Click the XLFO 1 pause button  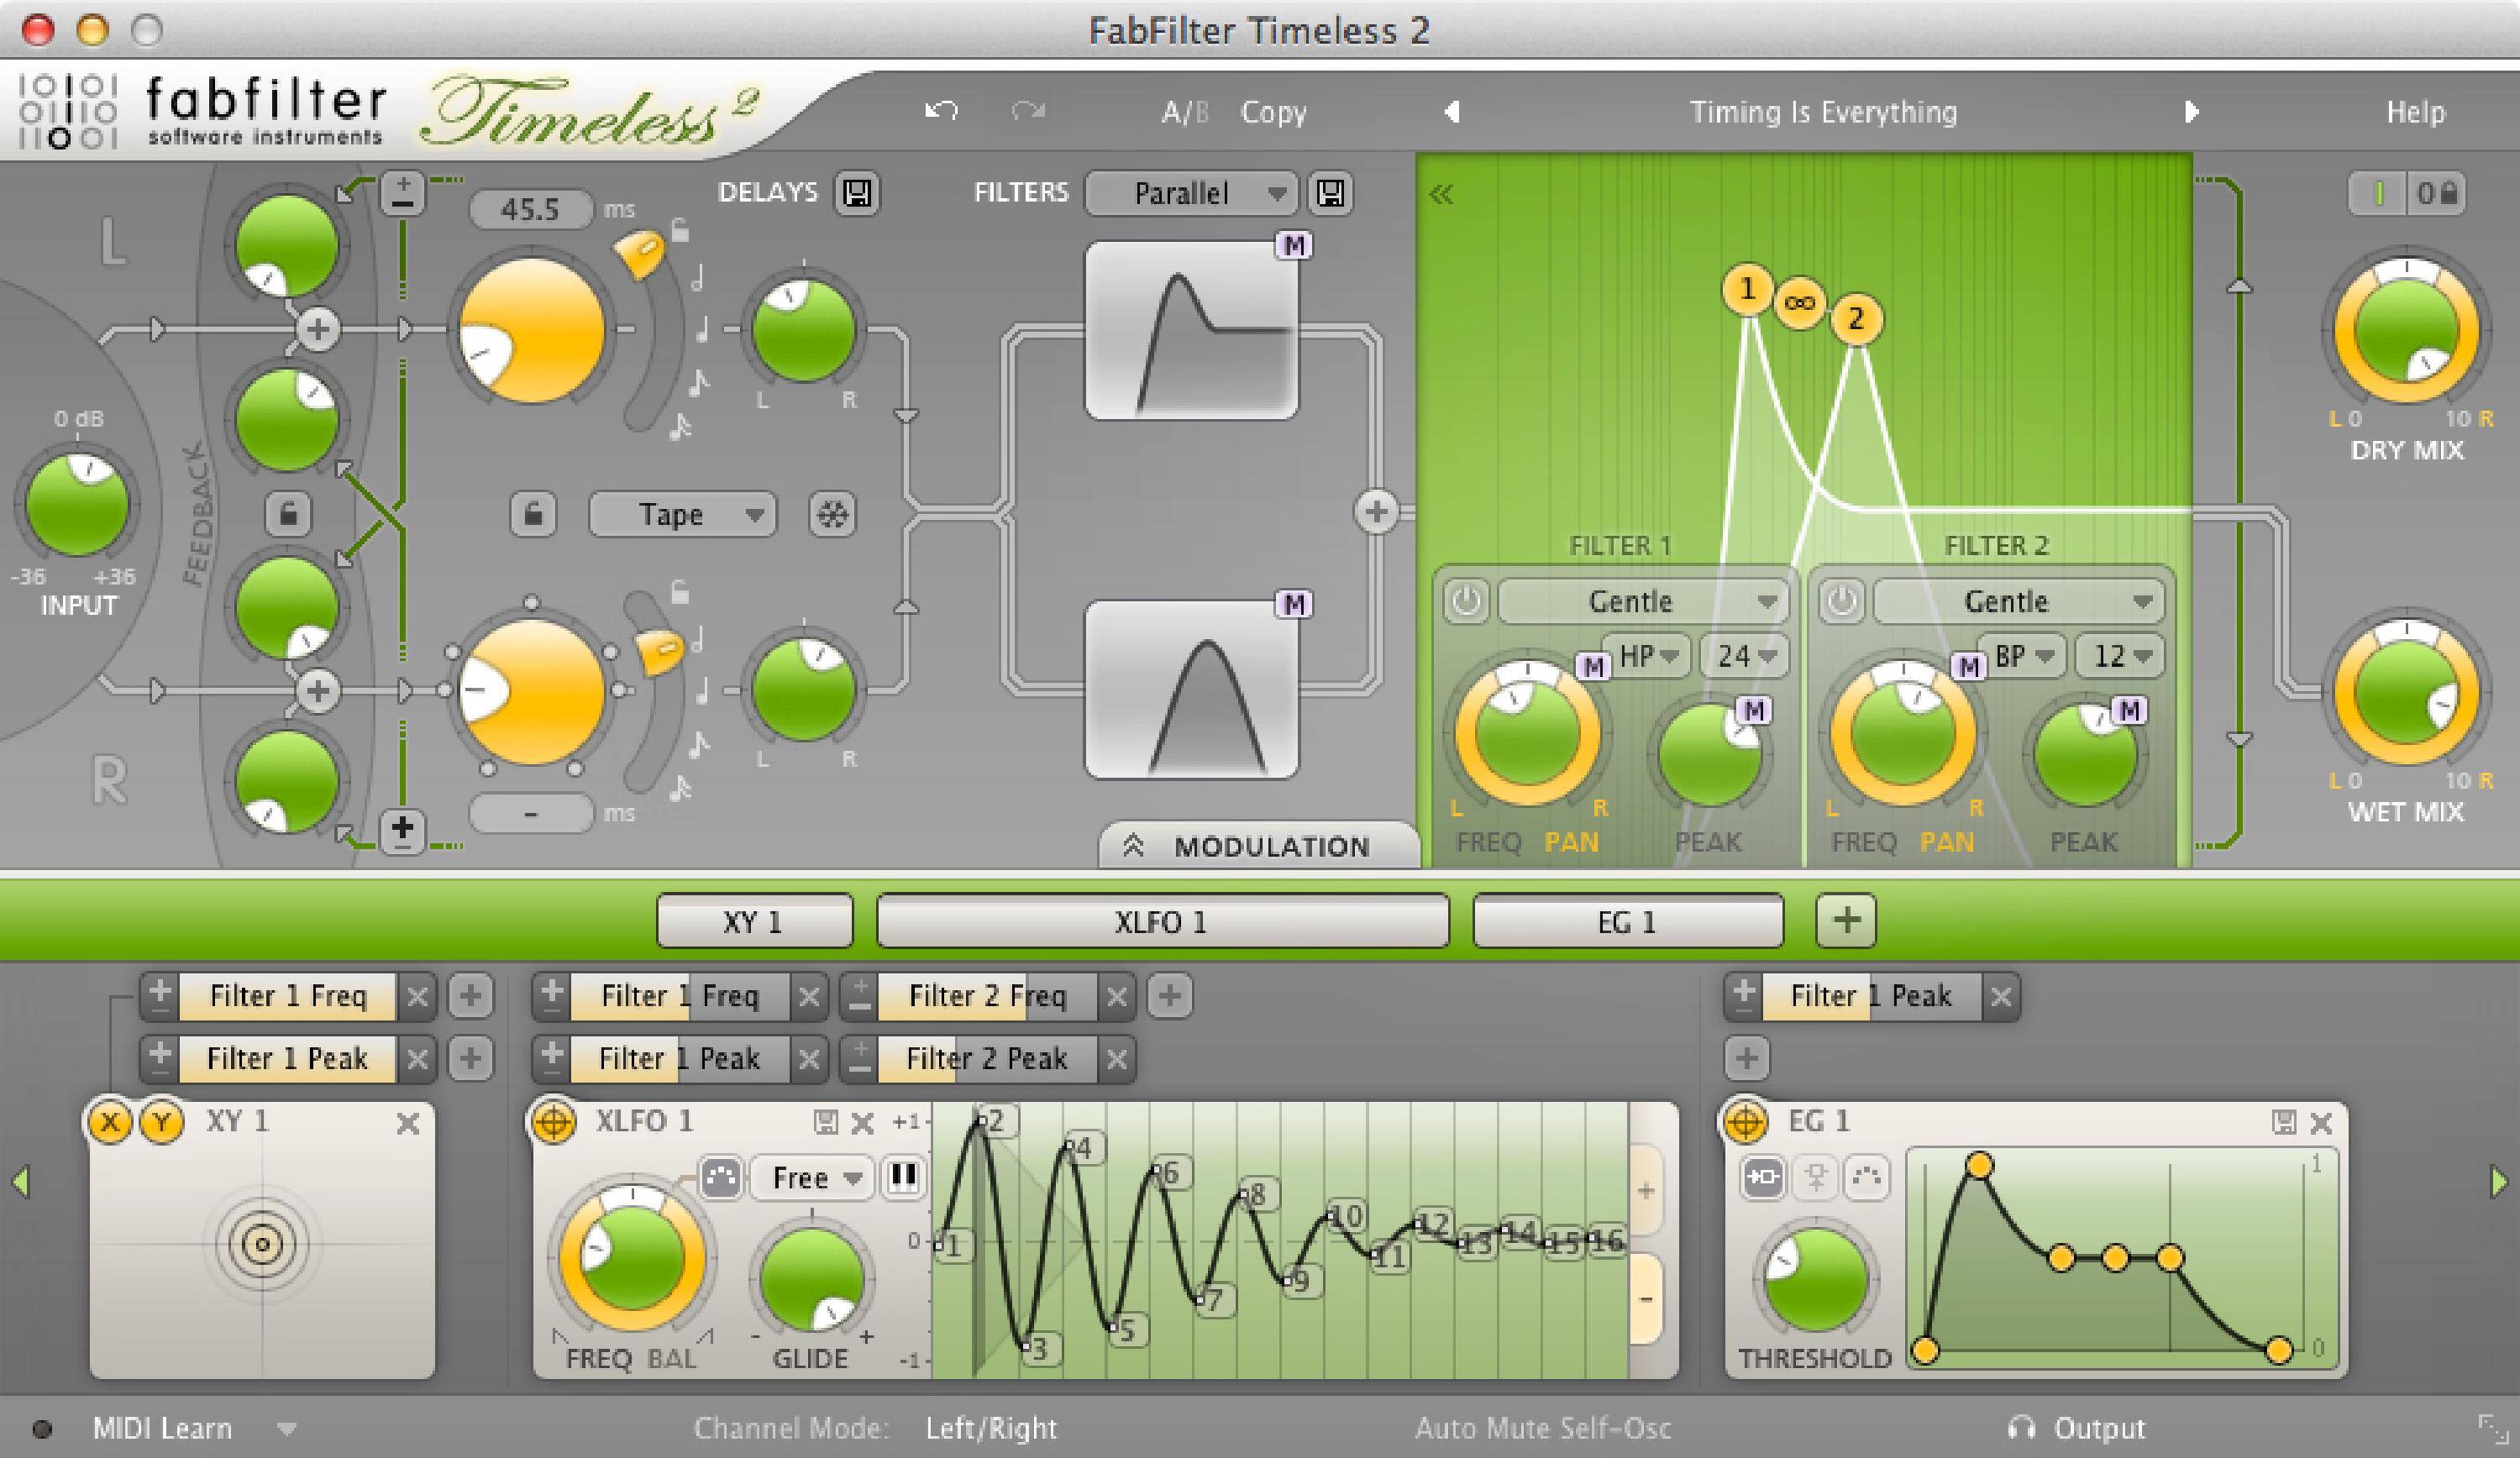902,1177
